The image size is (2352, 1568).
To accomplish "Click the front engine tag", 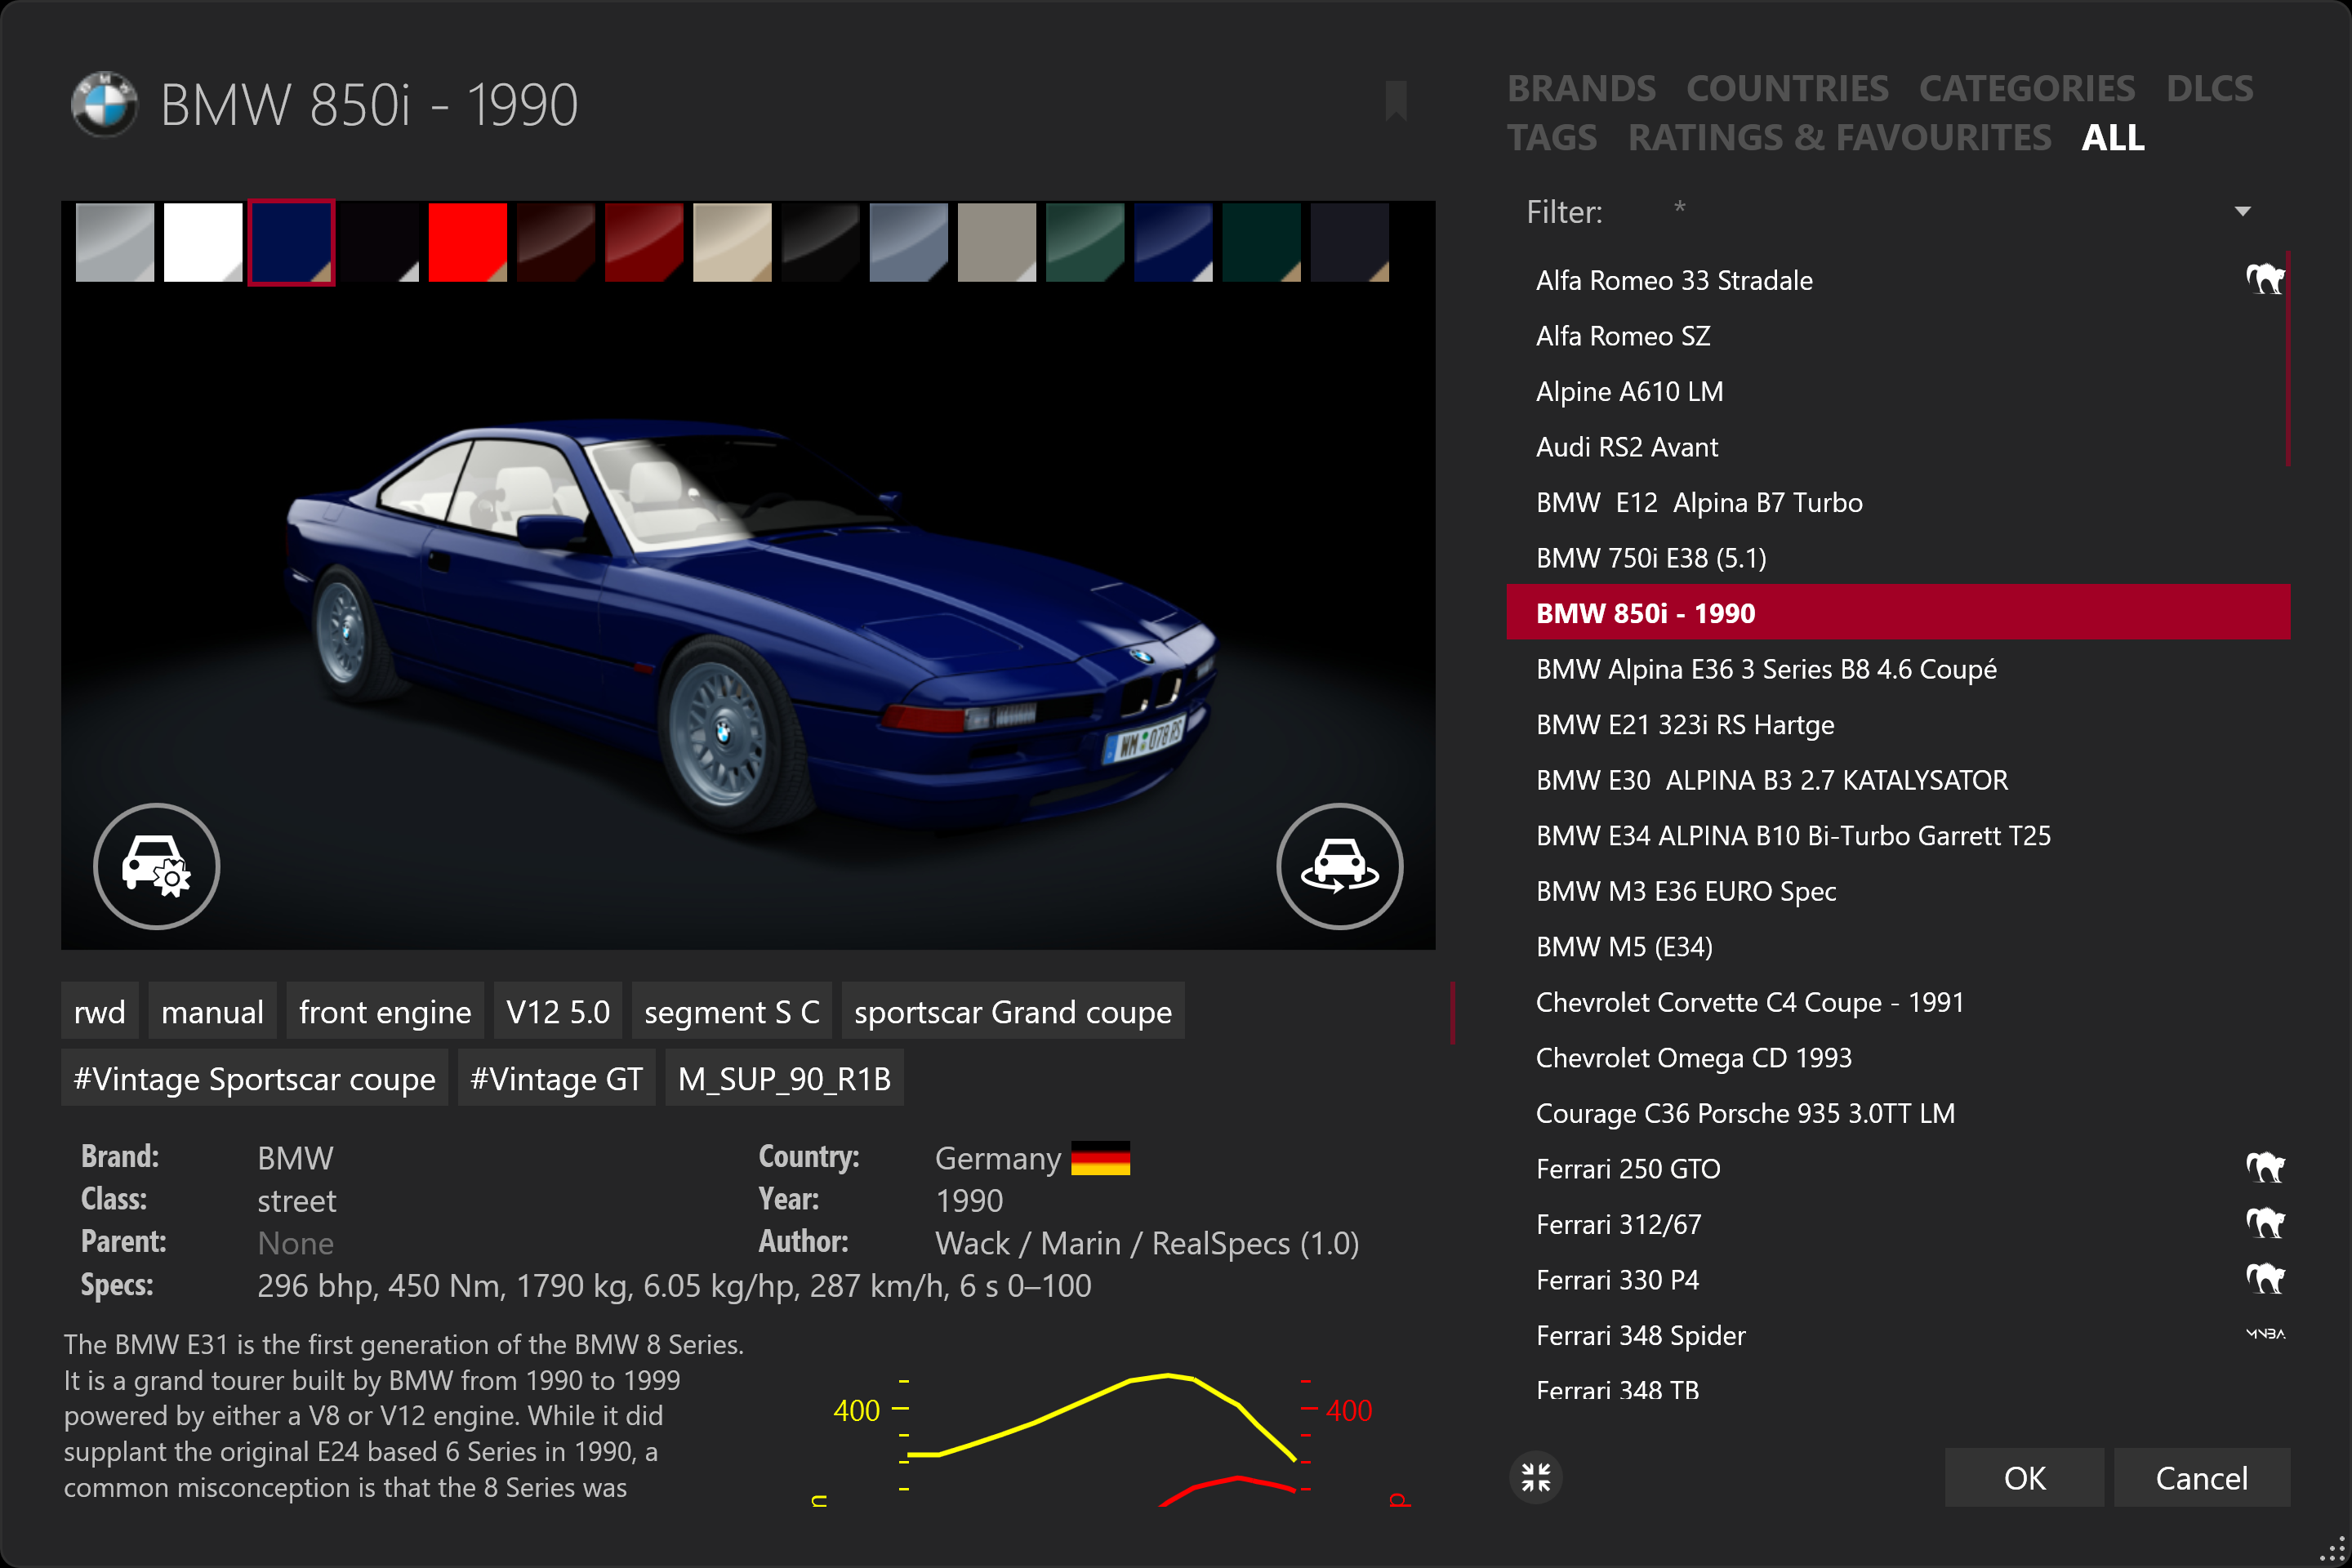I will click(x=385, y=1011).
